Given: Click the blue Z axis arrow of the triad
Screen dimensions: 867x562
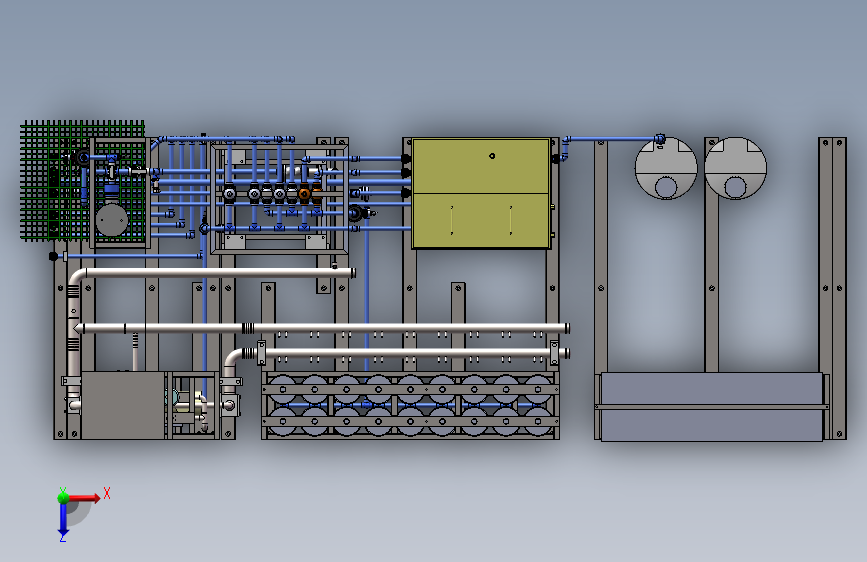Looking at the screenshot, I should click(63, 519).
